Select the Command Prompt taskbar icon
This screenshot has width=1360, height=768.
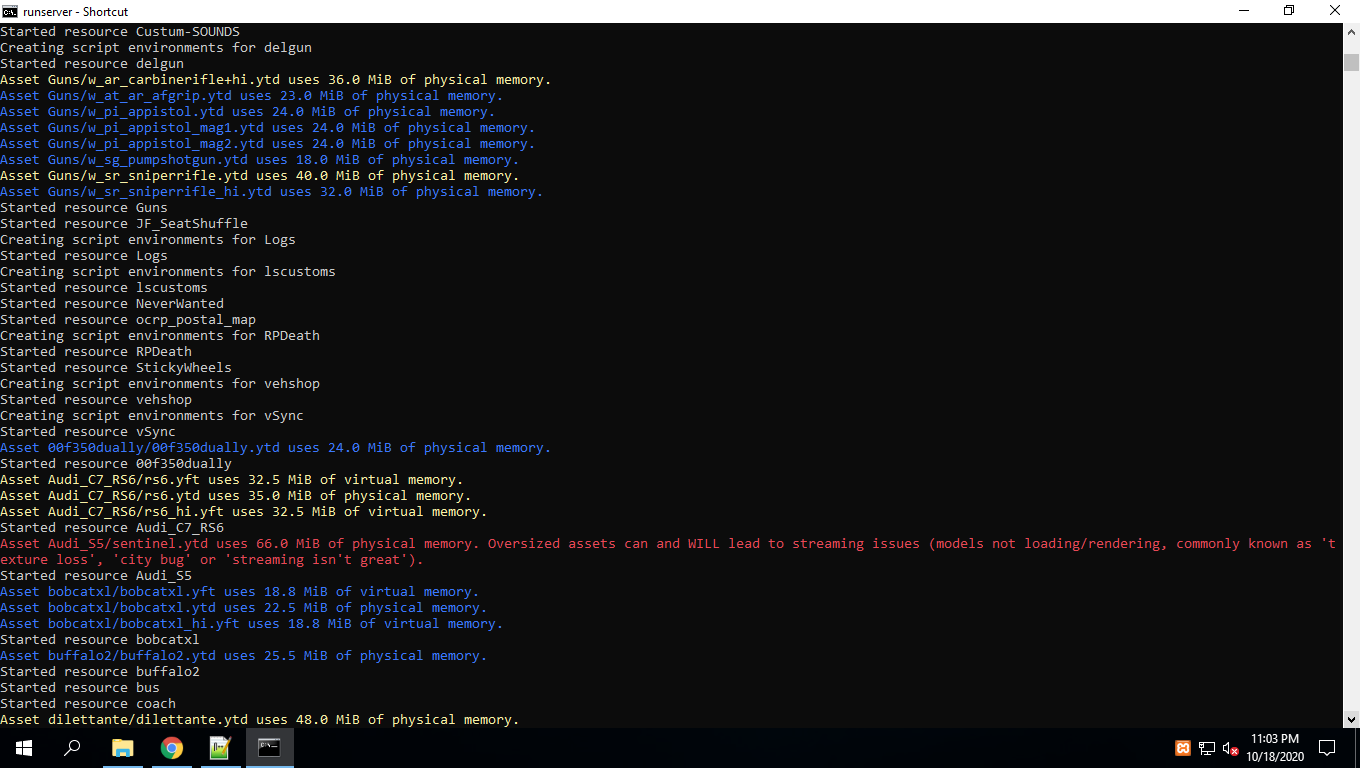269,748
